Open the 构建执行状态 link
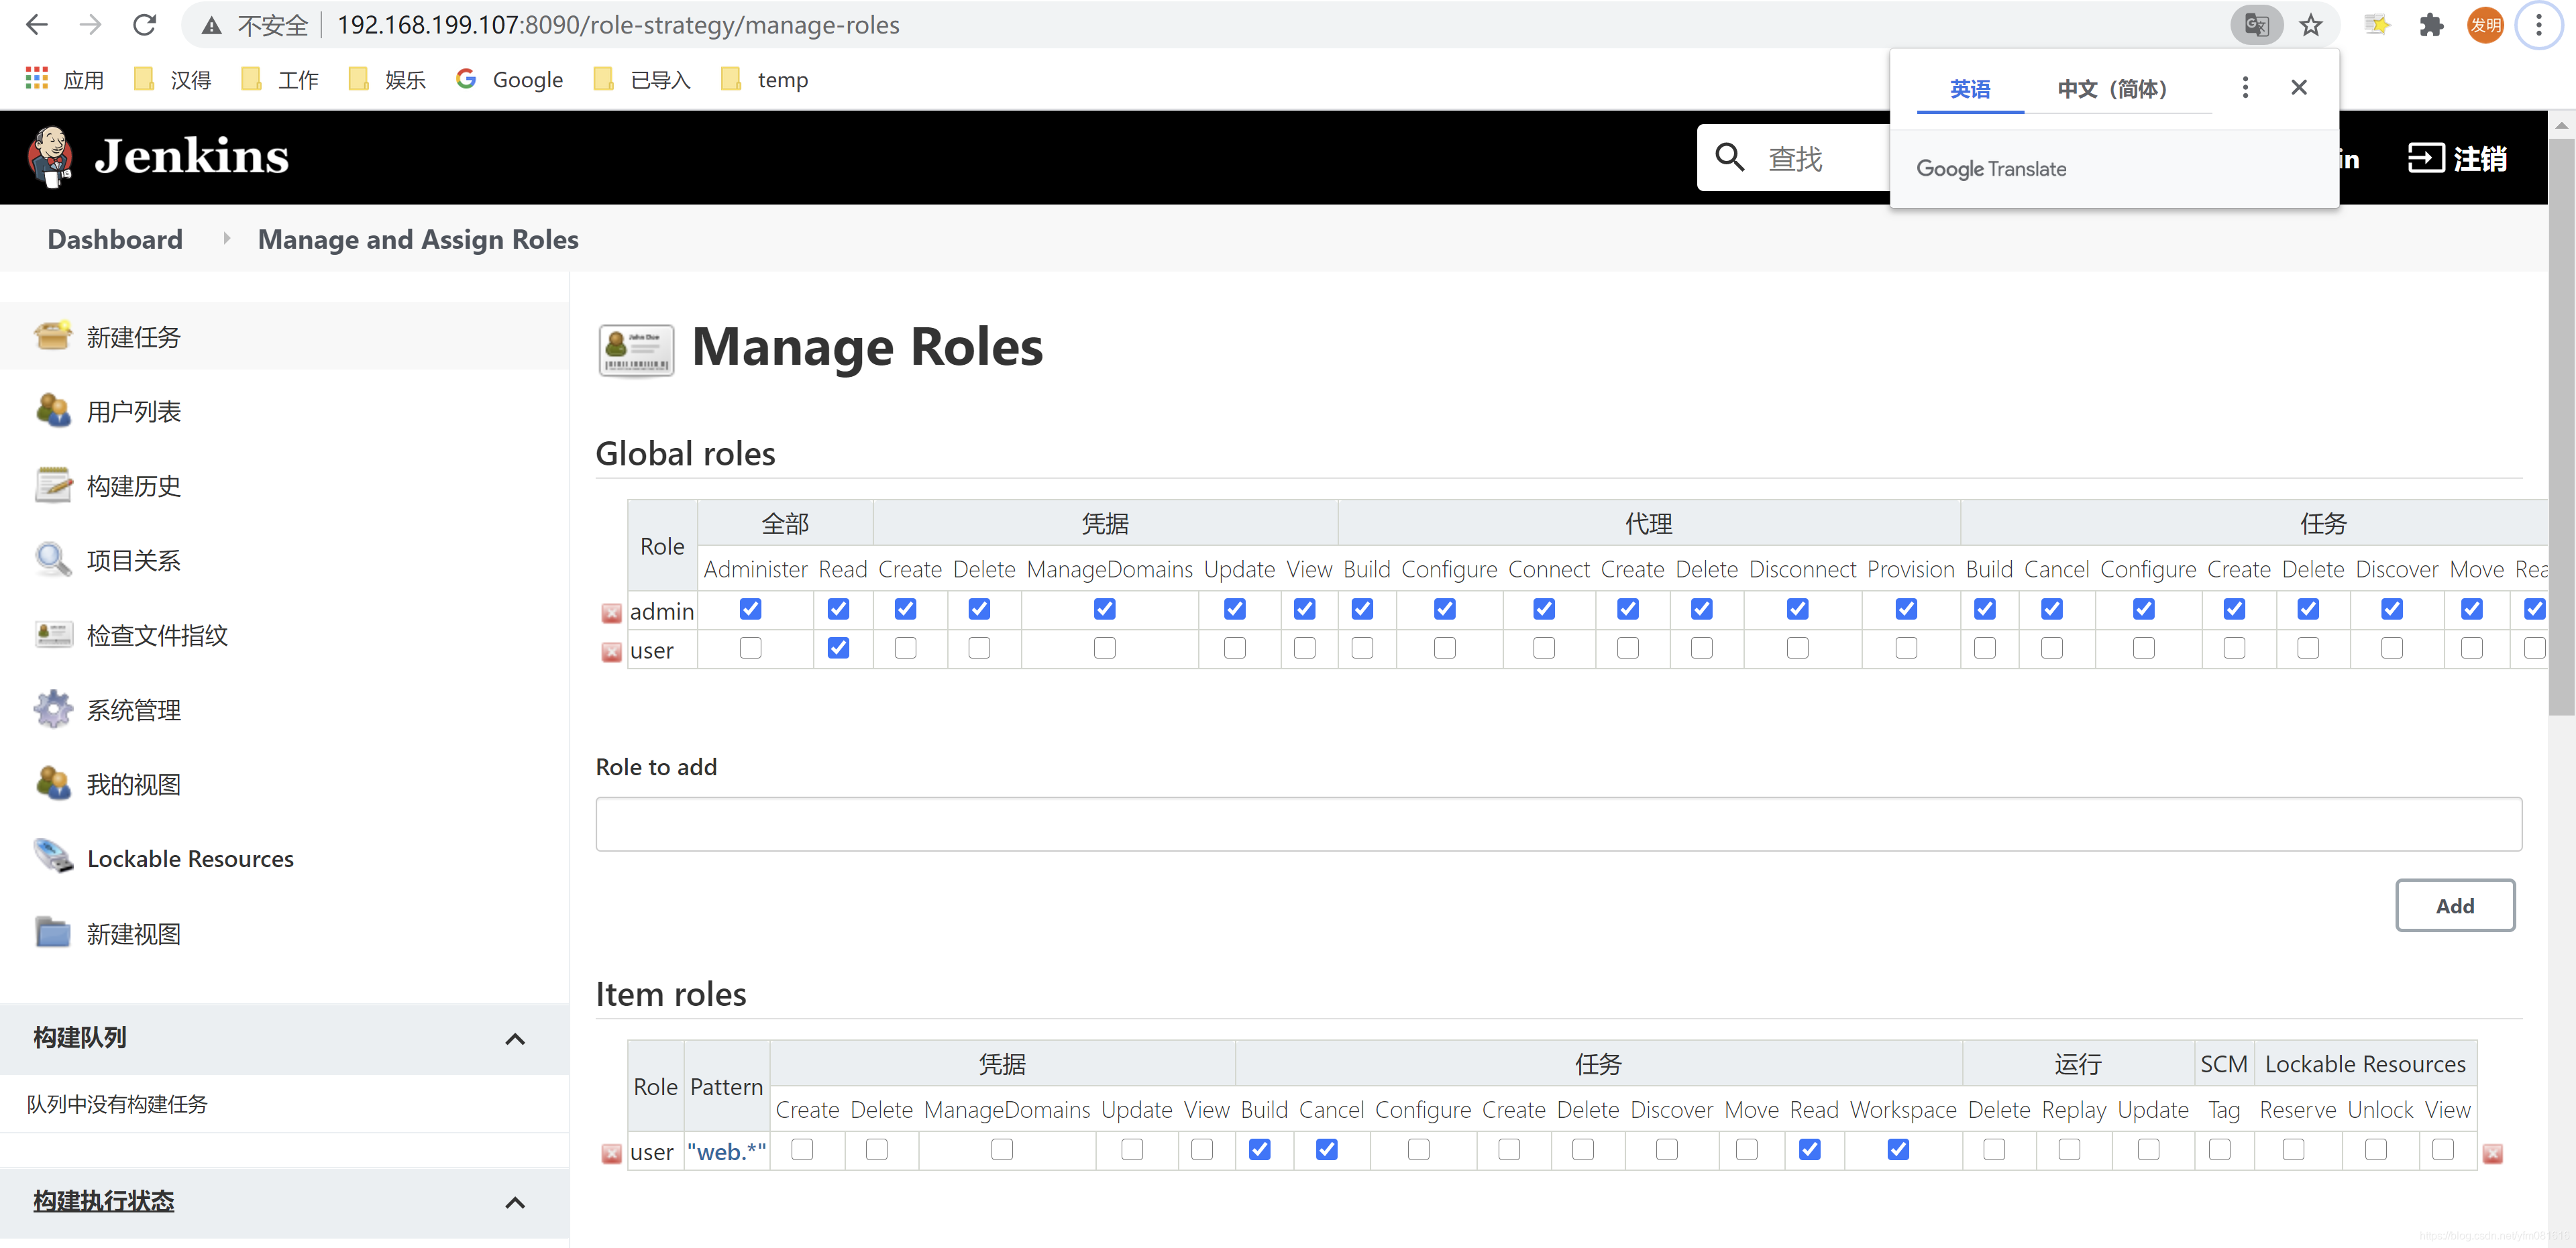Image resolution: width=2576 pixels, height=1248 pixels. tap(103, 1200)
